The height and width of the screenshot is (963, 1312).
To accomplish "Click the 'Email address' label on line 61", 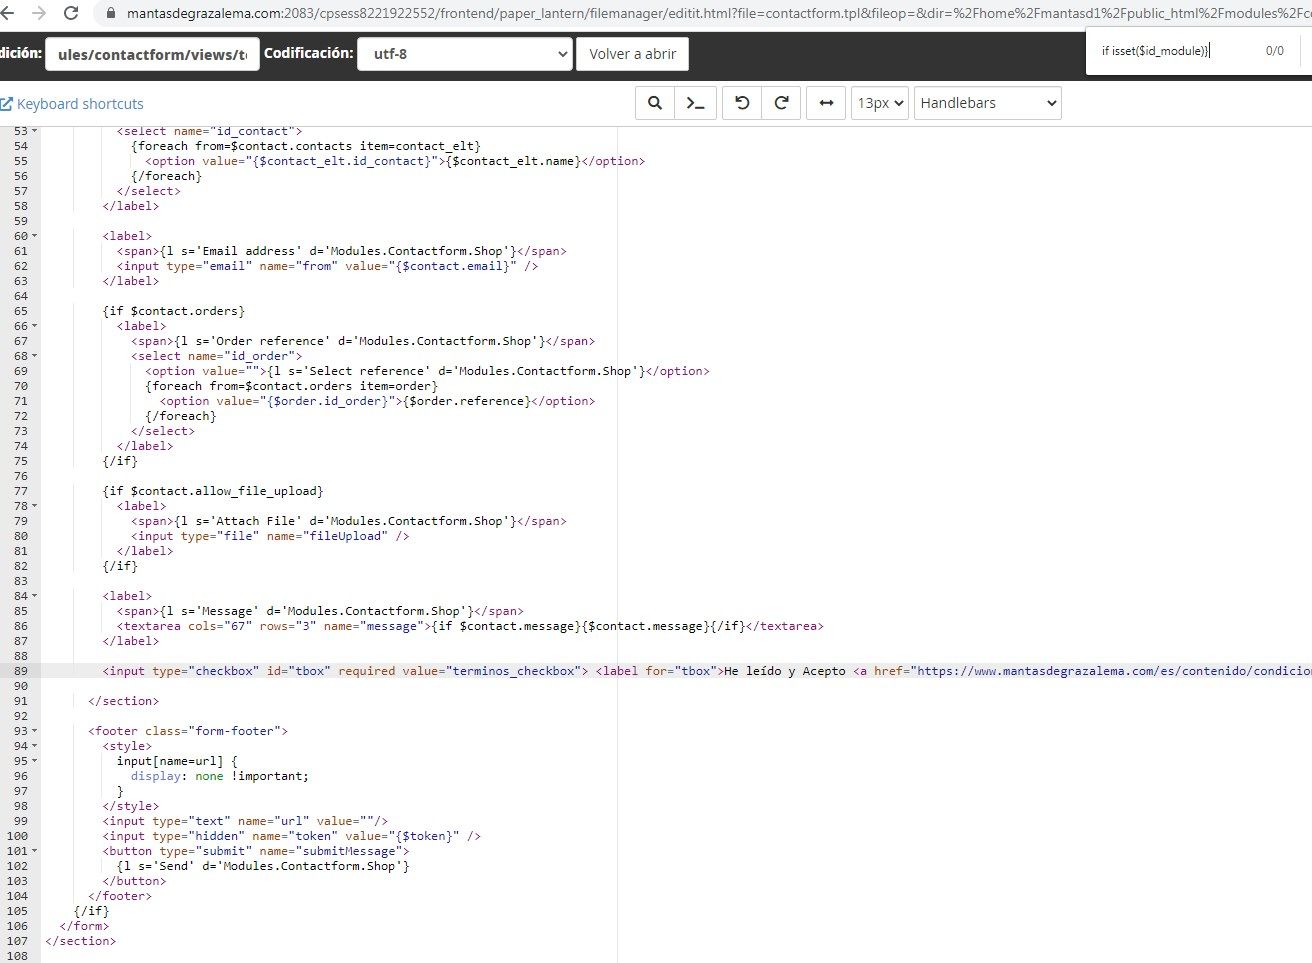I will tap(341, 251).
